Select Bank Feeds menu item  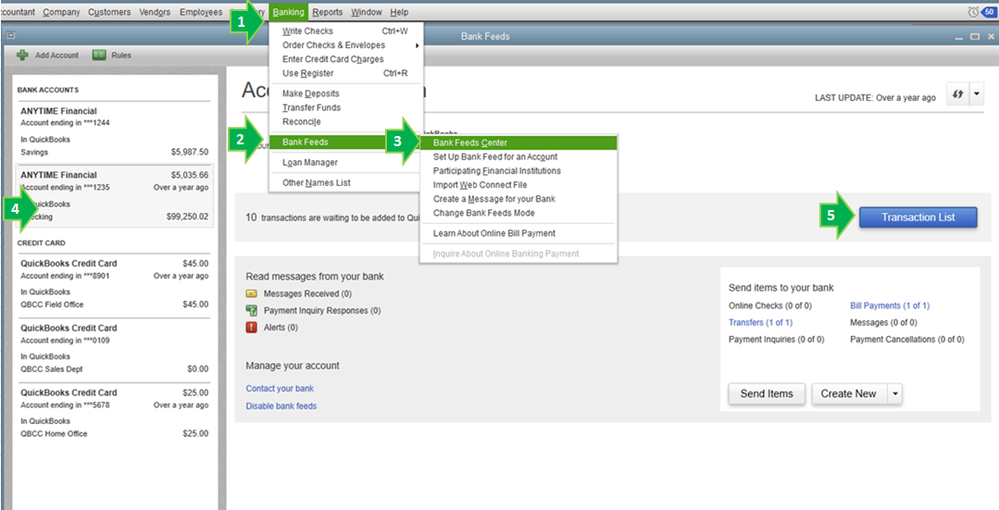click(346, 142)
